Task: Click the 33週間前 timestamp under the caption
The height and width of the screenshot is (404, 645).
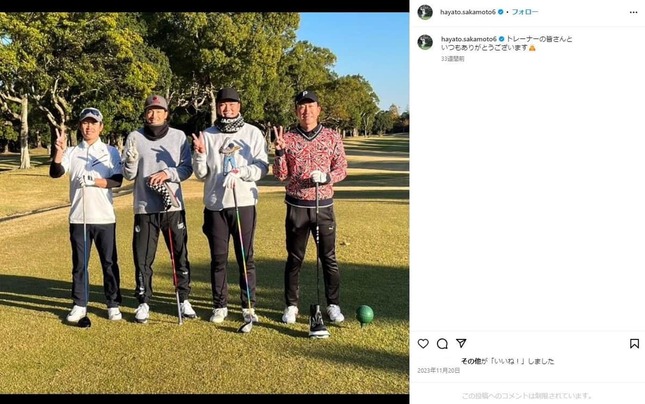Action: (452, 59)
